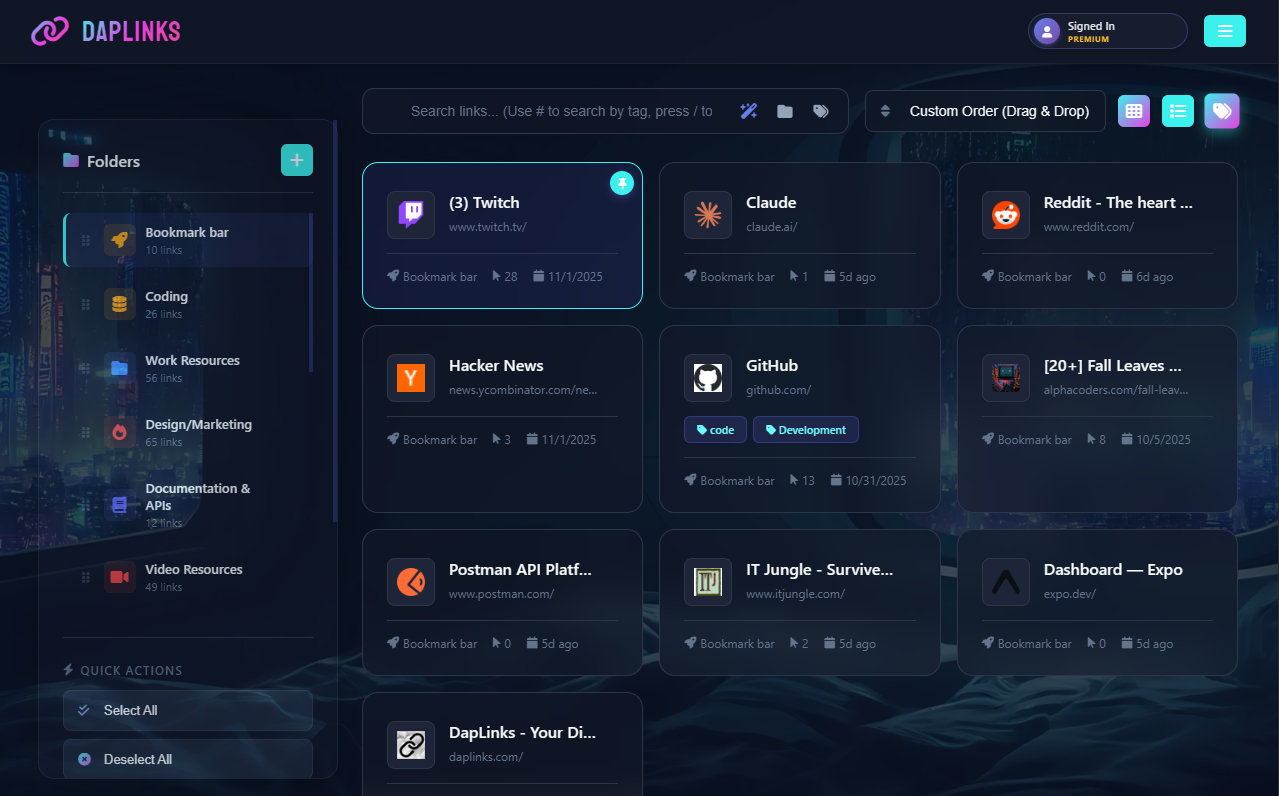Unpin the Twitch bookmark
1279x796 pixels.
(621, 184)
